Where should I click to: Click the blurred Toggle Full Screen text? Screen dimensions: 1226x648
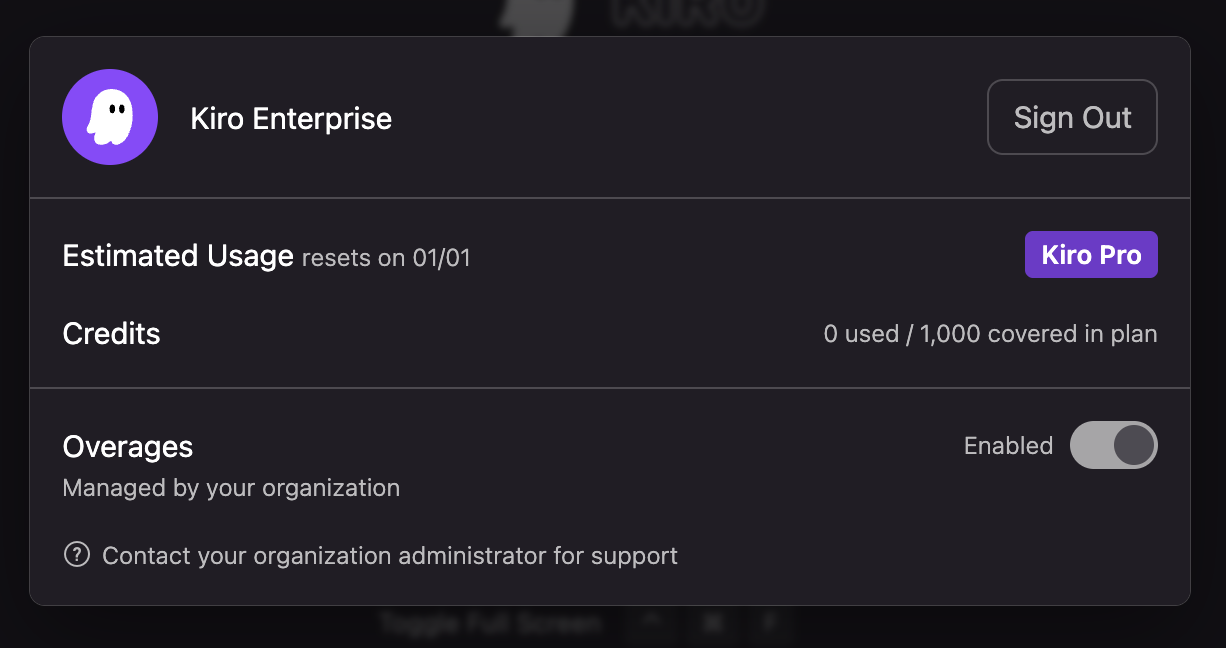[x=490, y=624]
